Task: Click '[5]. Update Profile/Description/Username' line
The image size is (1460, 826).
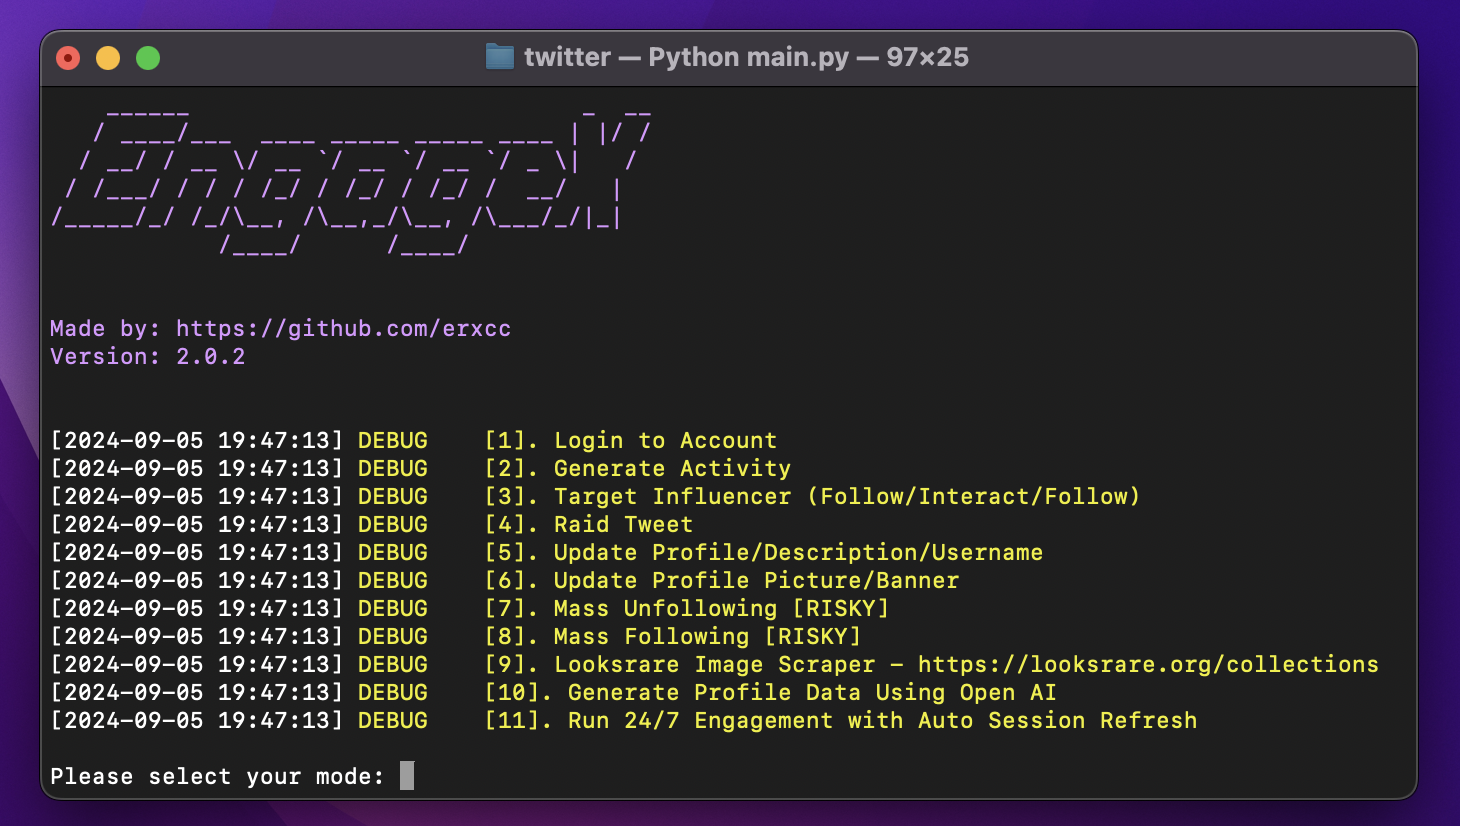Action: tap(764, 552)
